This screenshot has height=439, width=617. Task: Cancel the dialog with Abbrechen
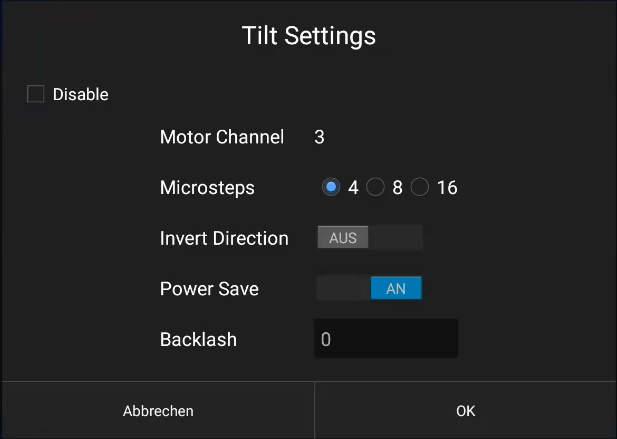click(x=158, y=411)
